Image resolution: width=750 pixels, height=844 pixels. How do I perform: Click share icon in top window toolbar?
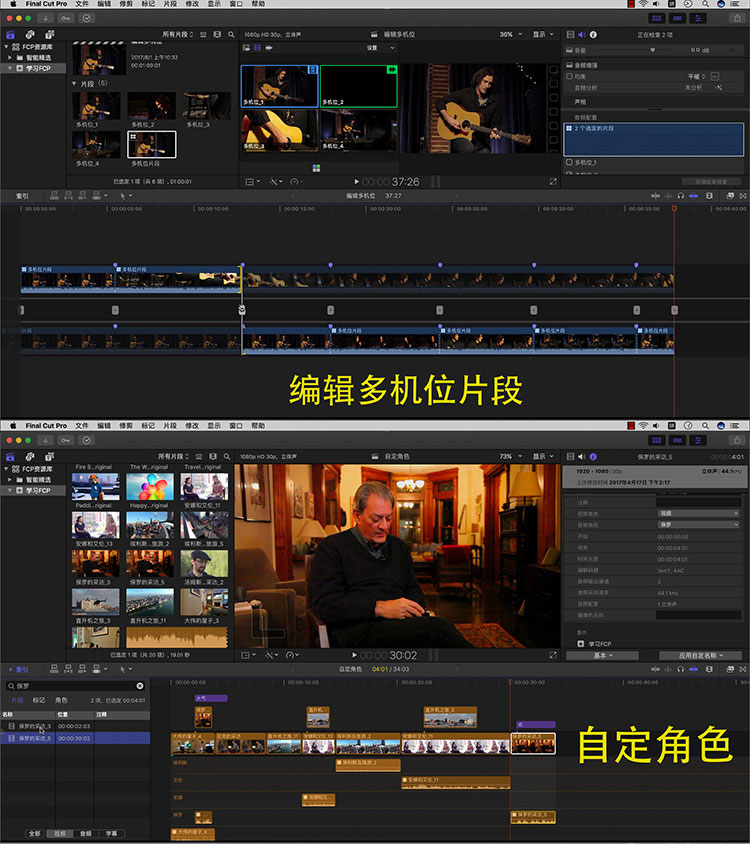pos(737,18)
